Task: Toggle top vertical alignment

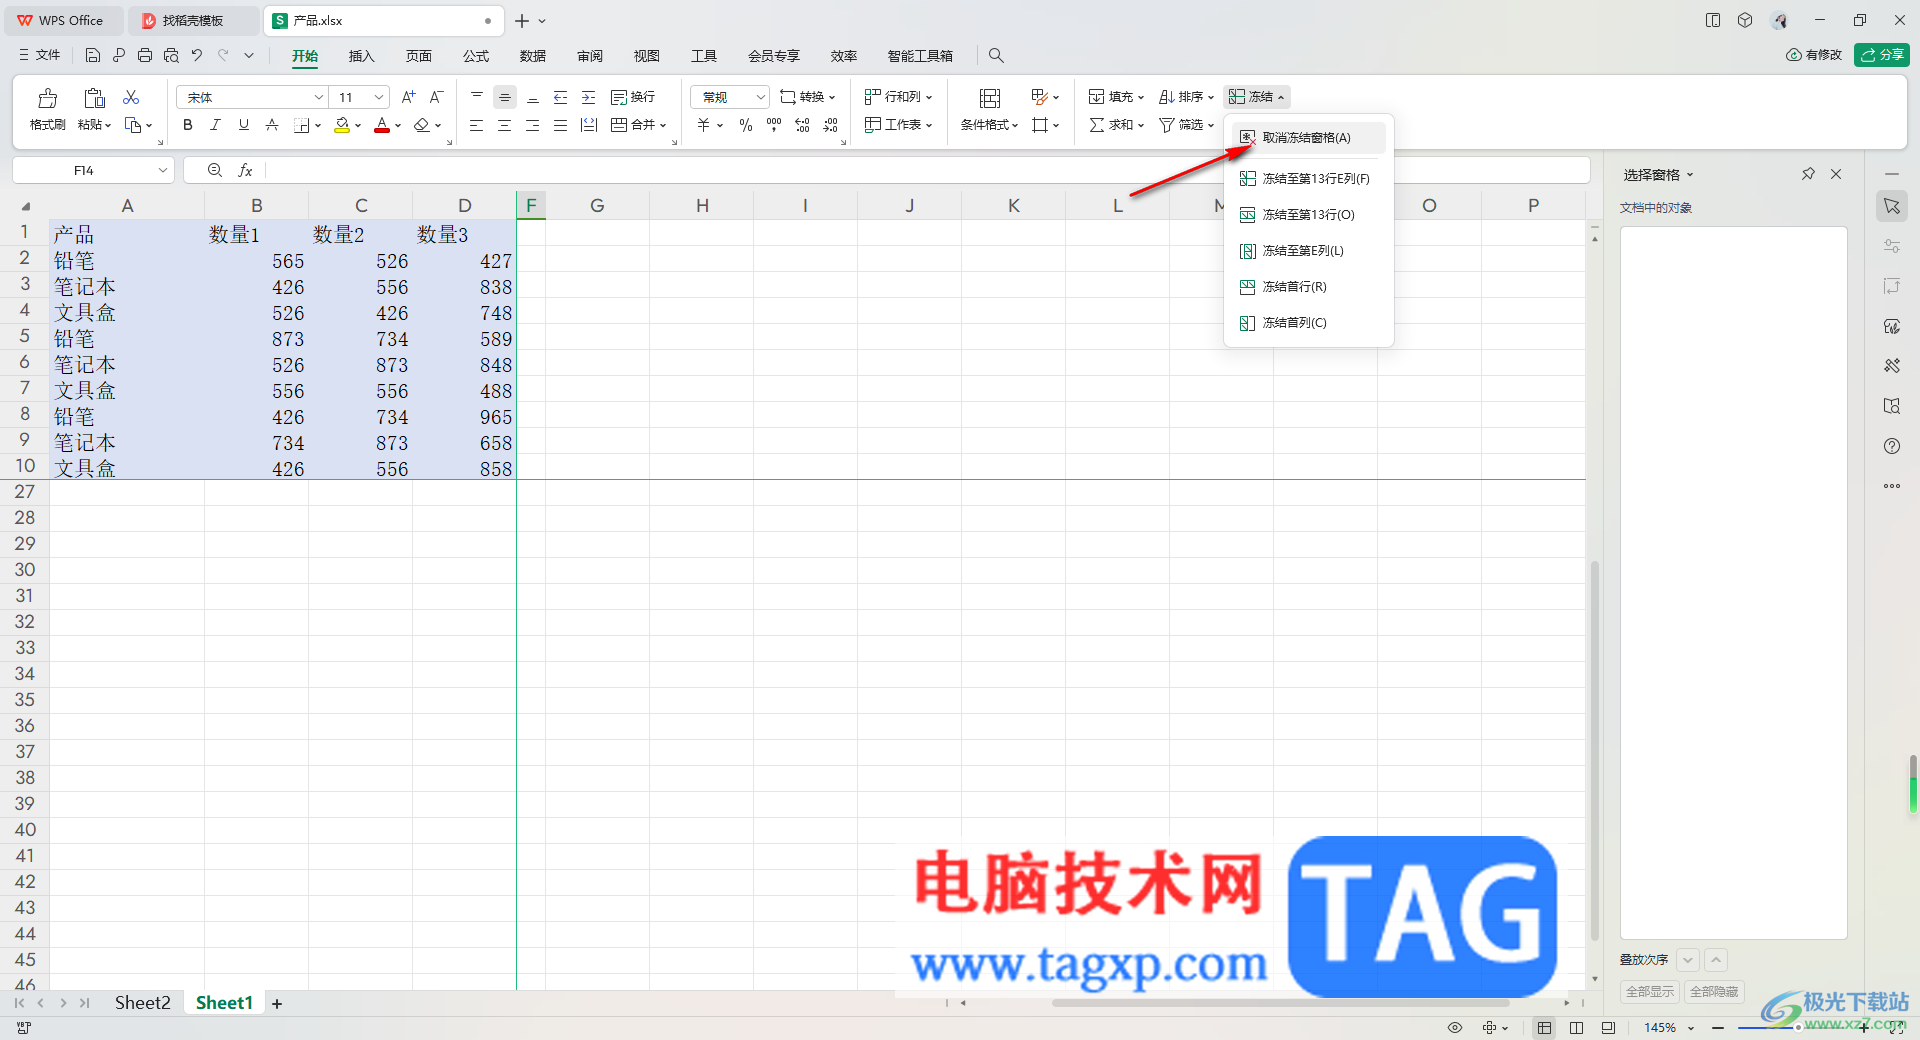Action: click(x=477, y=97)
